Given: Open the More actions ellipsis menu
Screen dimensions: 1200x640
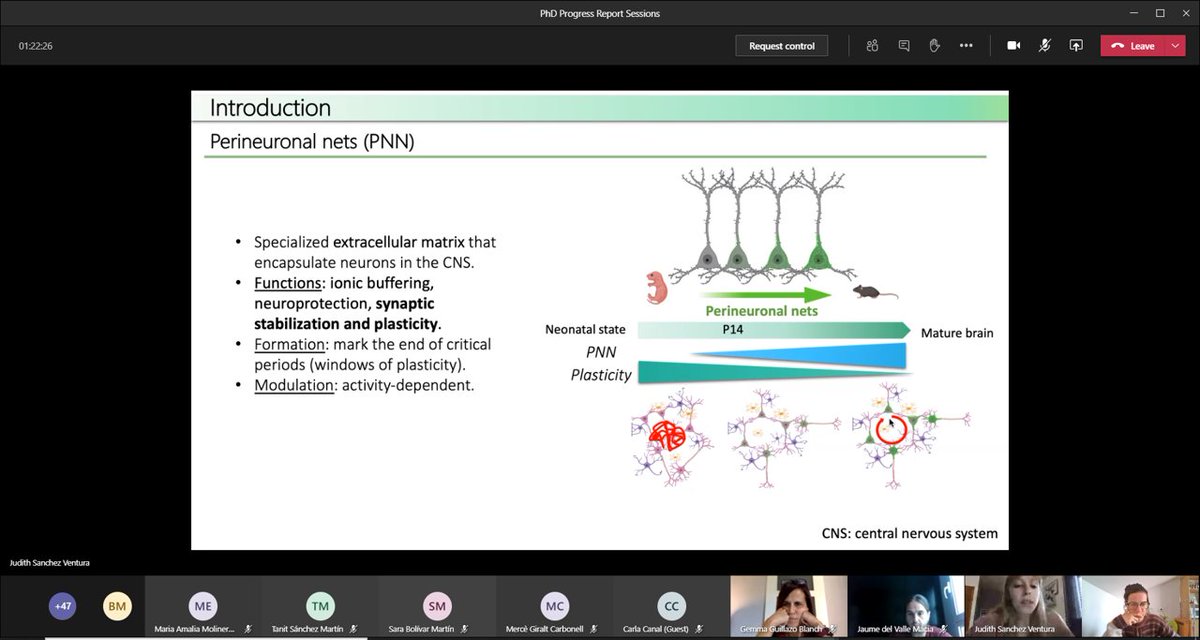Looking at the screenshot, I should click(966, 46).
